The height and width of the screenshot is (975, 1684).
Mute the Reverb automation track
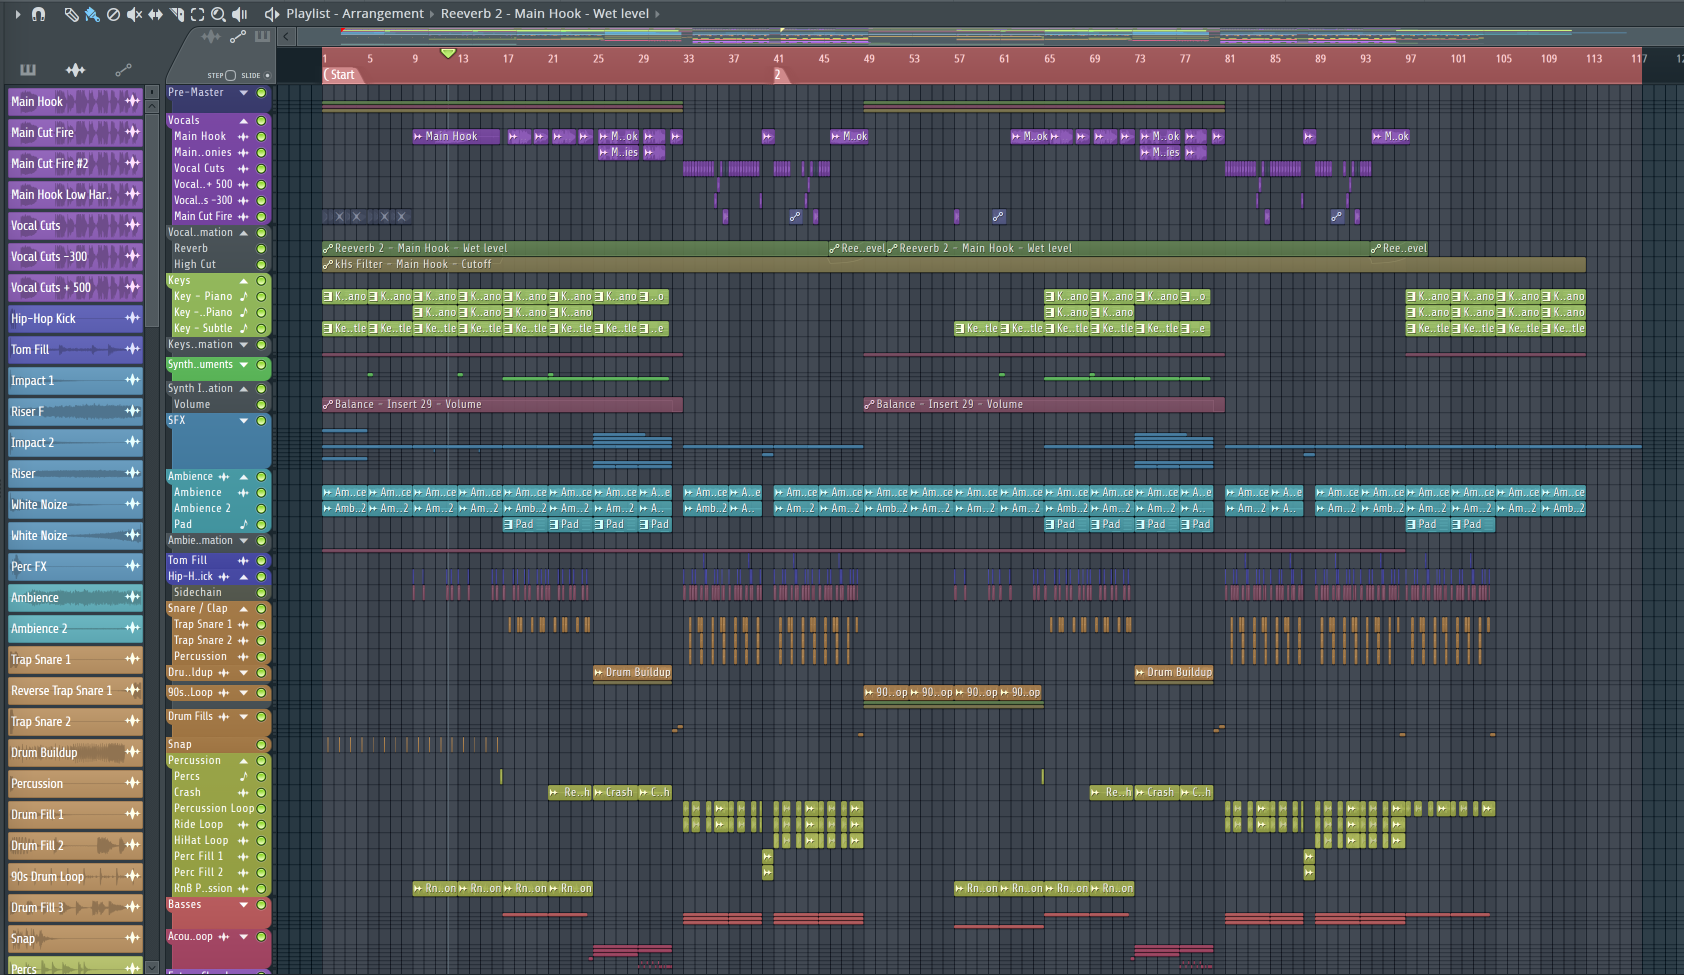[x=261, y=249]
